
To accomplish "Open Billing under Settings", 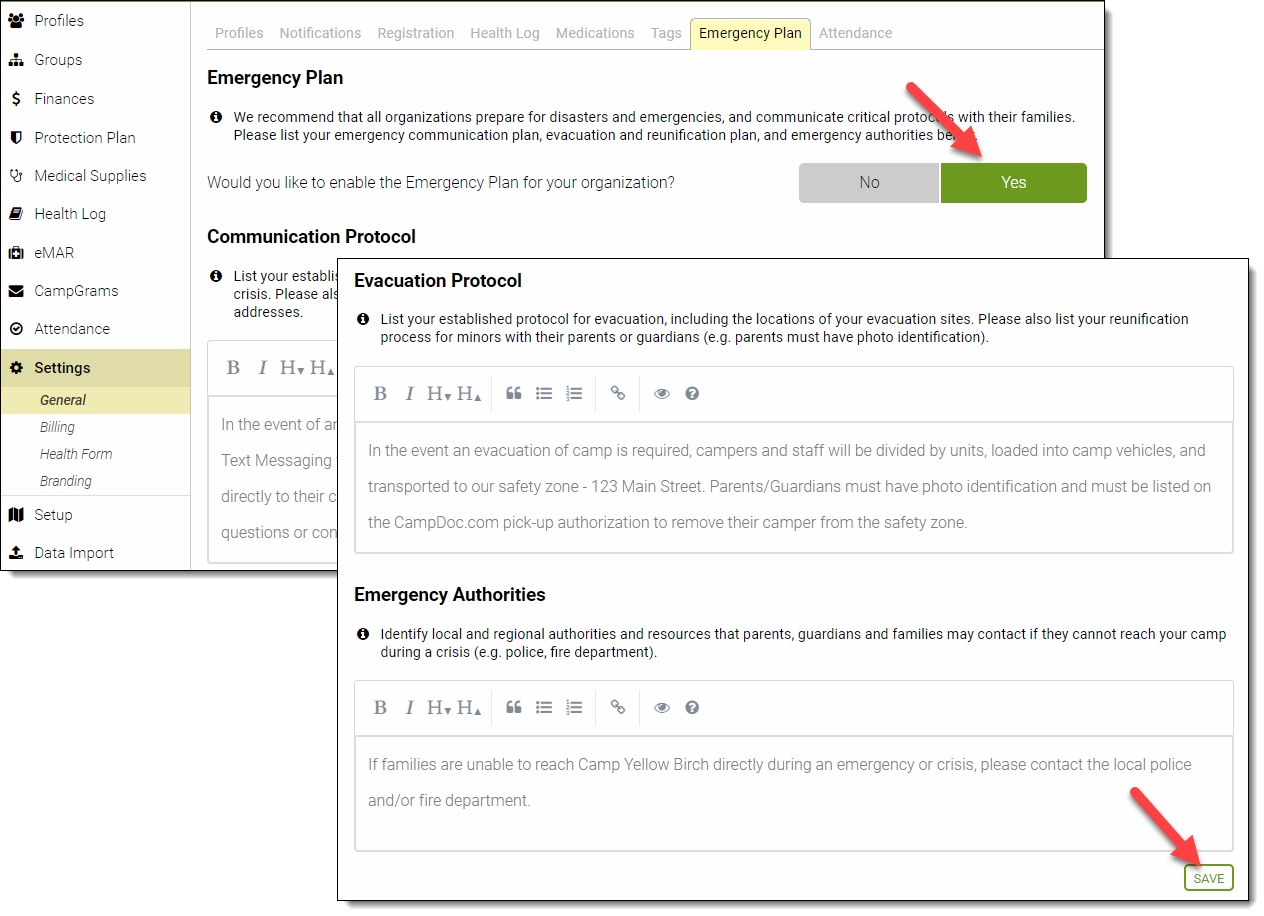I will point(57,427).
